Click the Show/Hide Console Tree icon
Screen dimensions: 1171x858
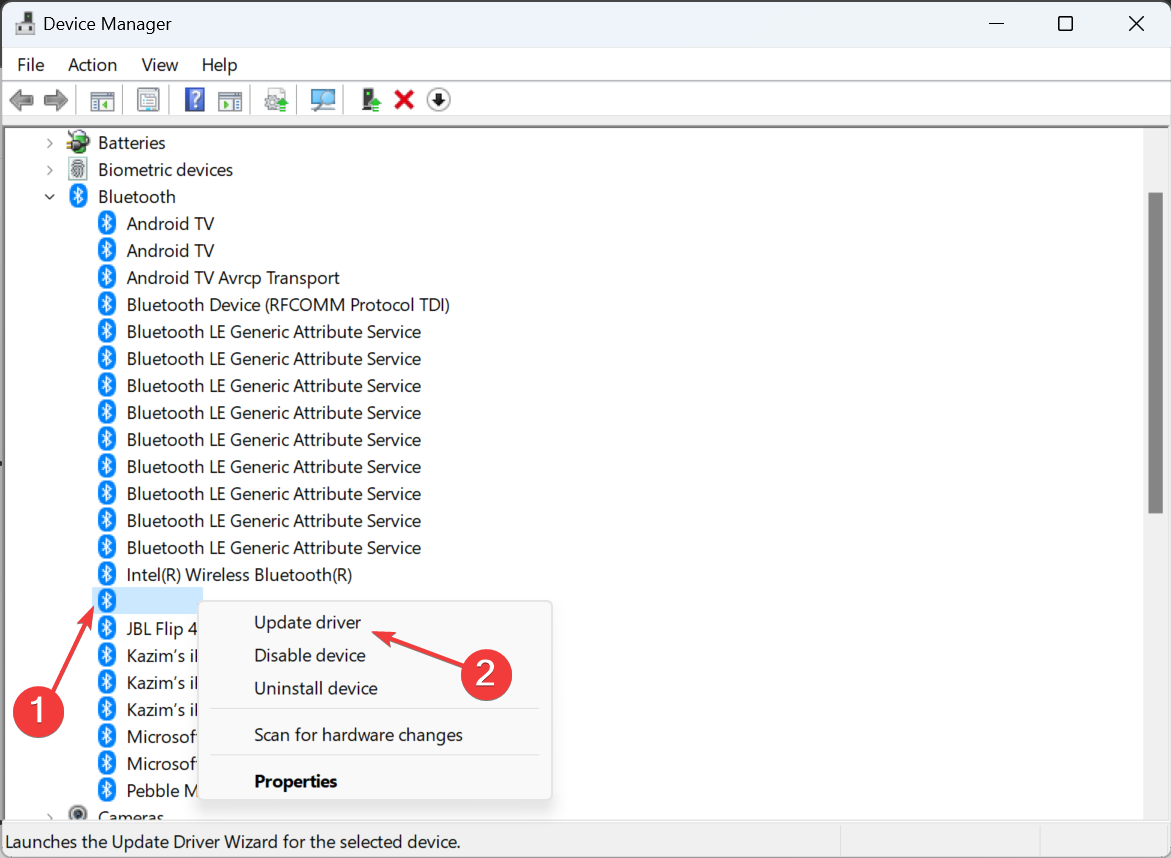(x=102, y=100)
